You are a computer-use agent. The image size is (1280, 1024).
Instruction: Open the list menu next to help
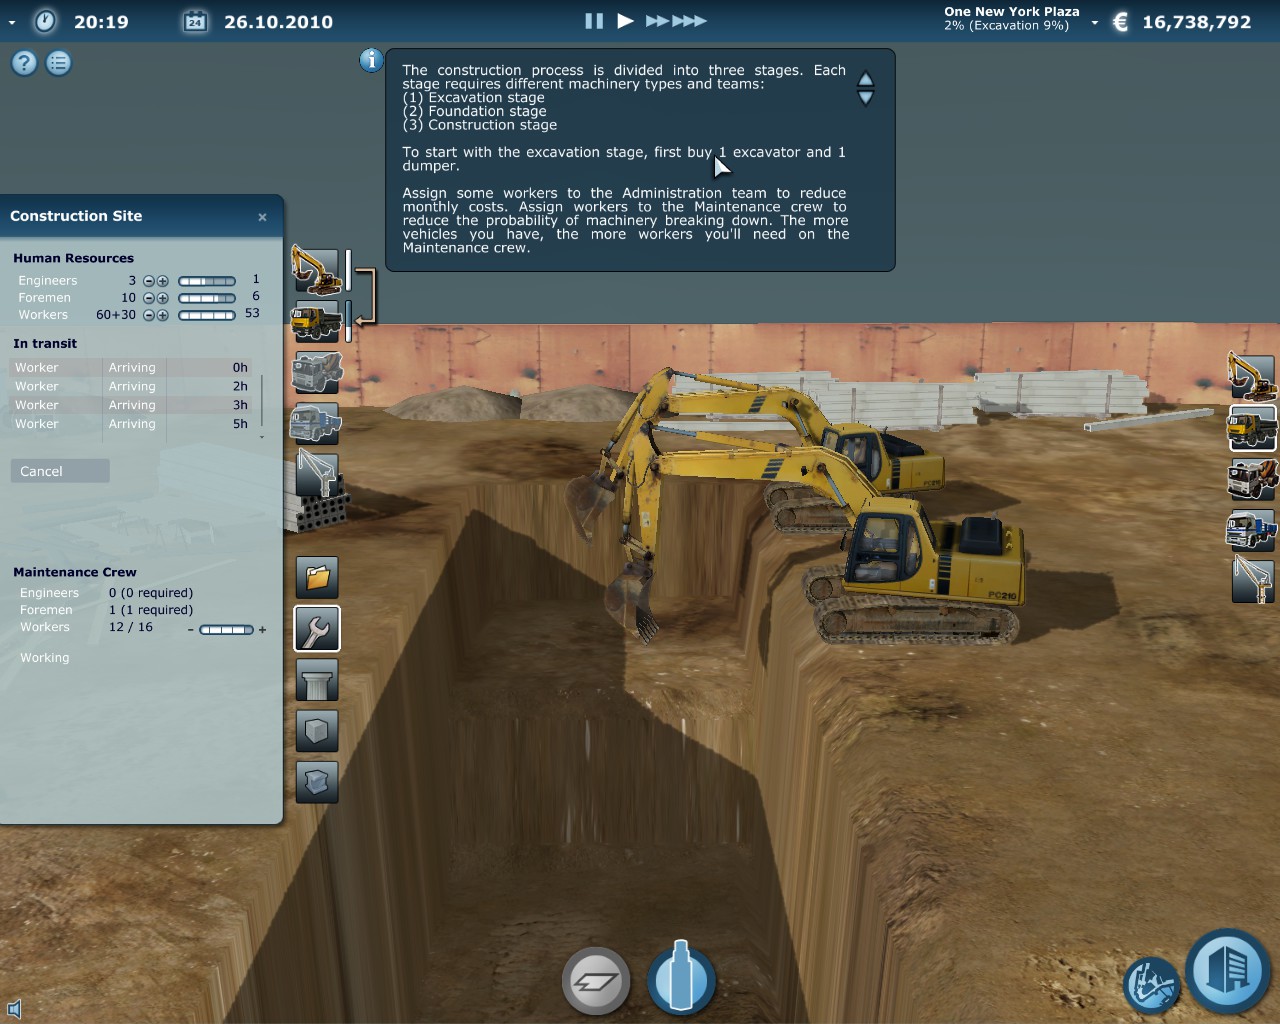click(59, 63)
